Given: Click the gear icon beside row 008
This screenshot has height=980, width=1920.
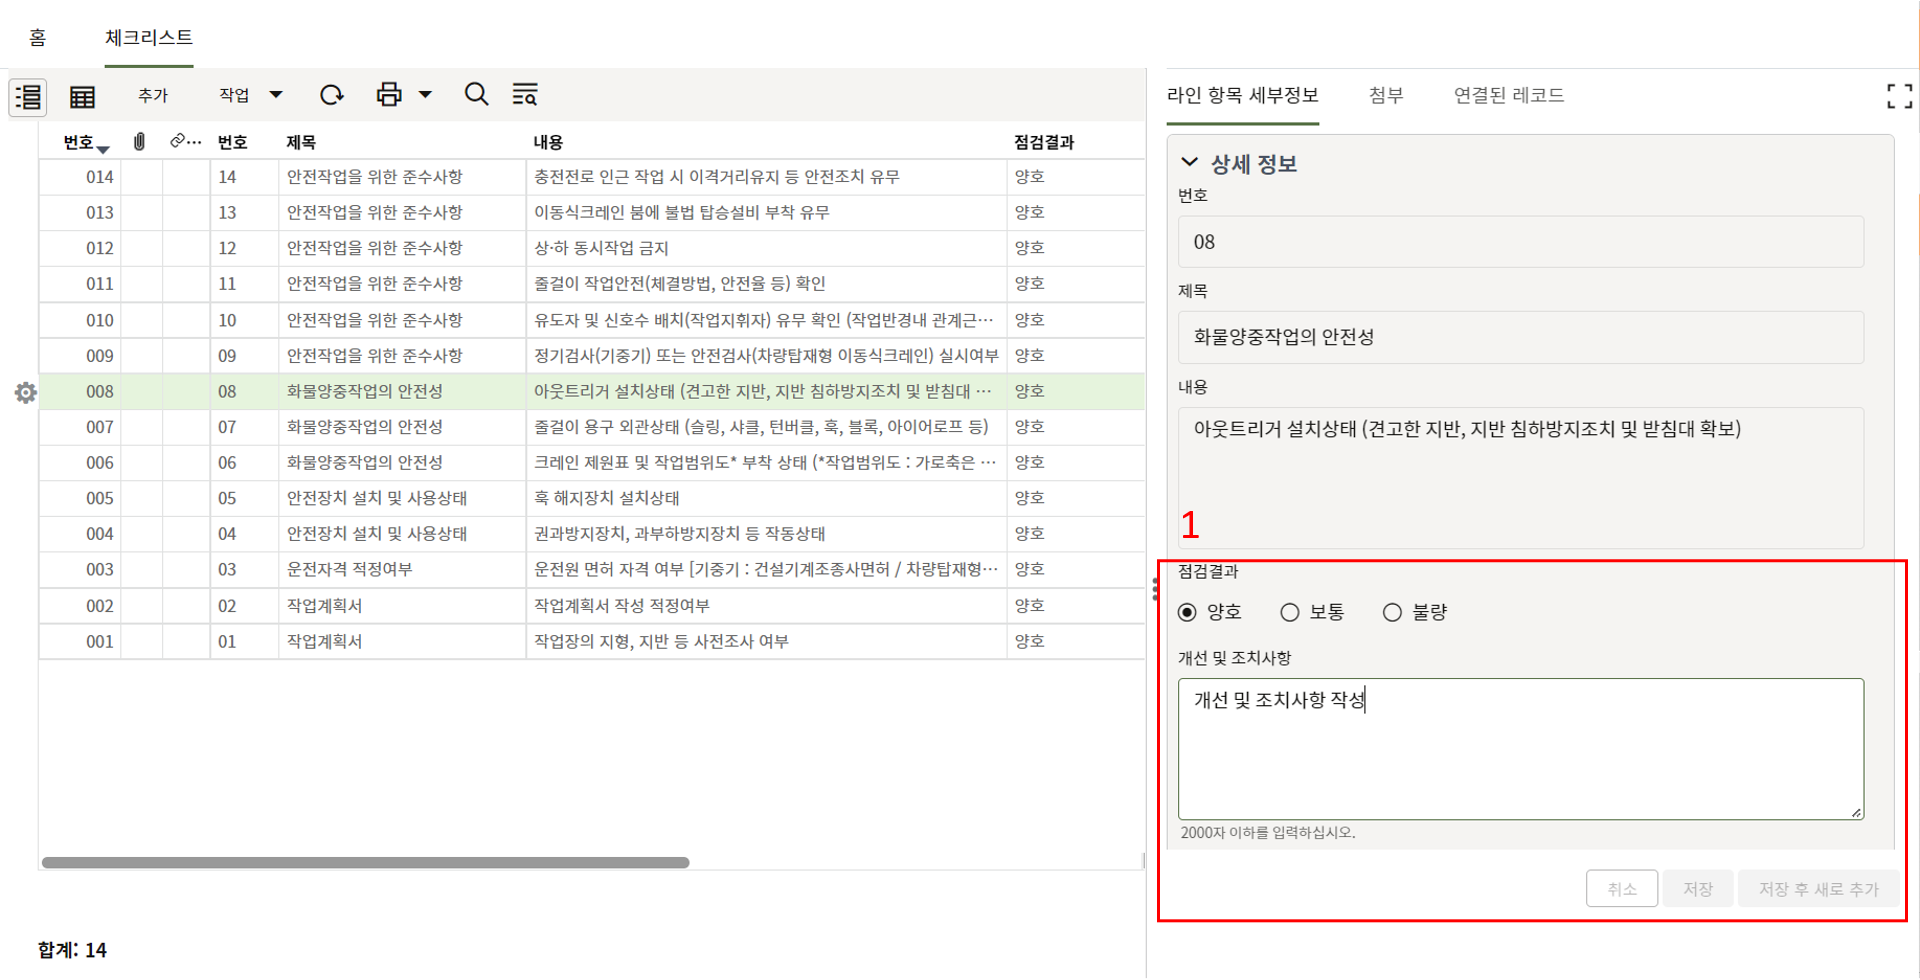Looking at the screenshot, I should 26,392.
